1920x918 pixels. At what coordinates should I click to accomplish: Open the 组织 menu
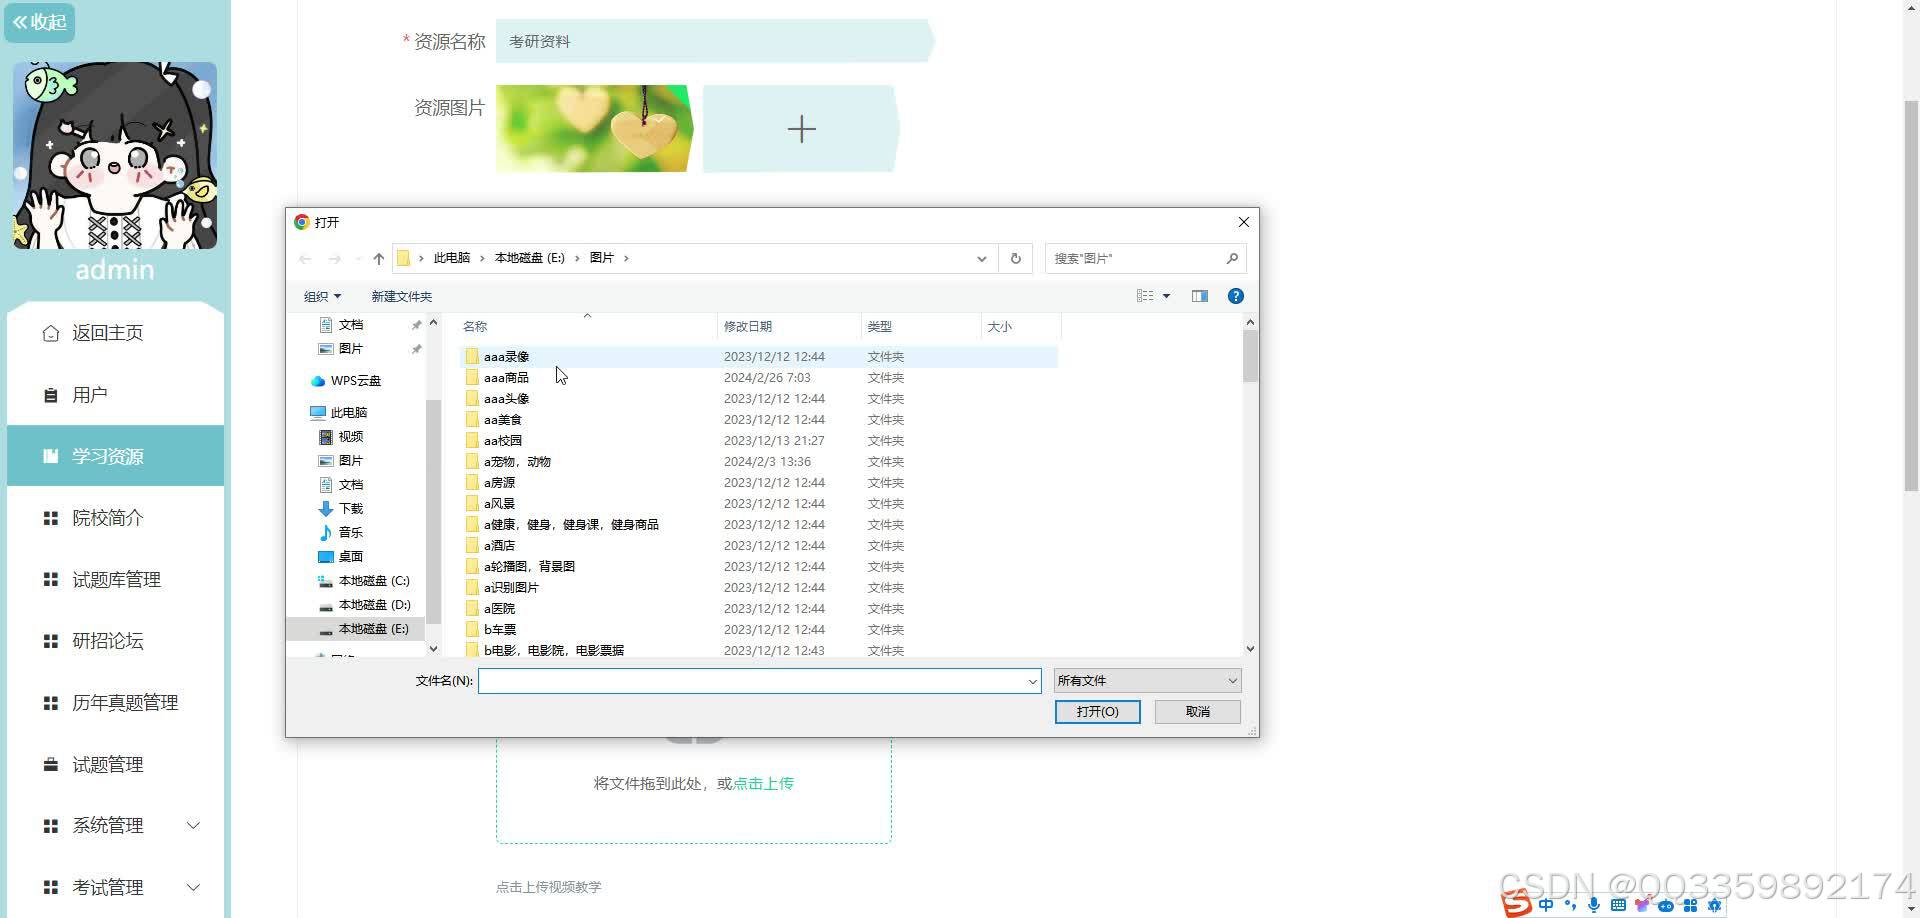pos(322,297)
